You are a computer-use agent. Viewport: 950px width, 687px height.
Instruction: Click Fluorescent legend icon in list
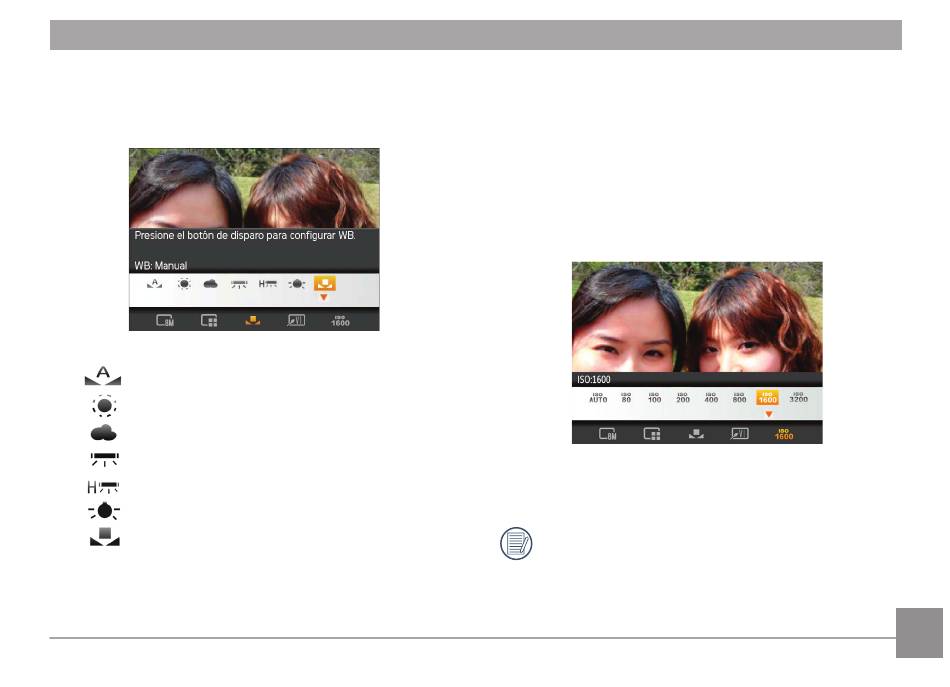(104, 459)
